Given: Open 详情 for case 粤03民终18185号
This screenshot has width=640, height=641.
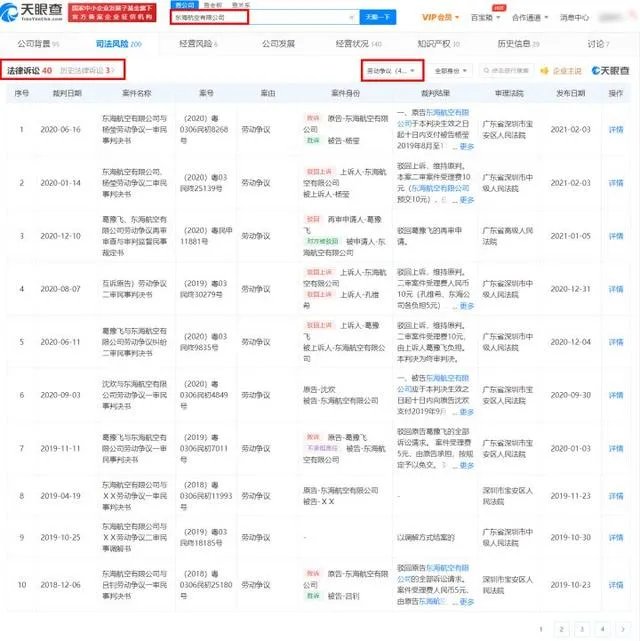Looking at the screenshot, I should click(616, 537).
